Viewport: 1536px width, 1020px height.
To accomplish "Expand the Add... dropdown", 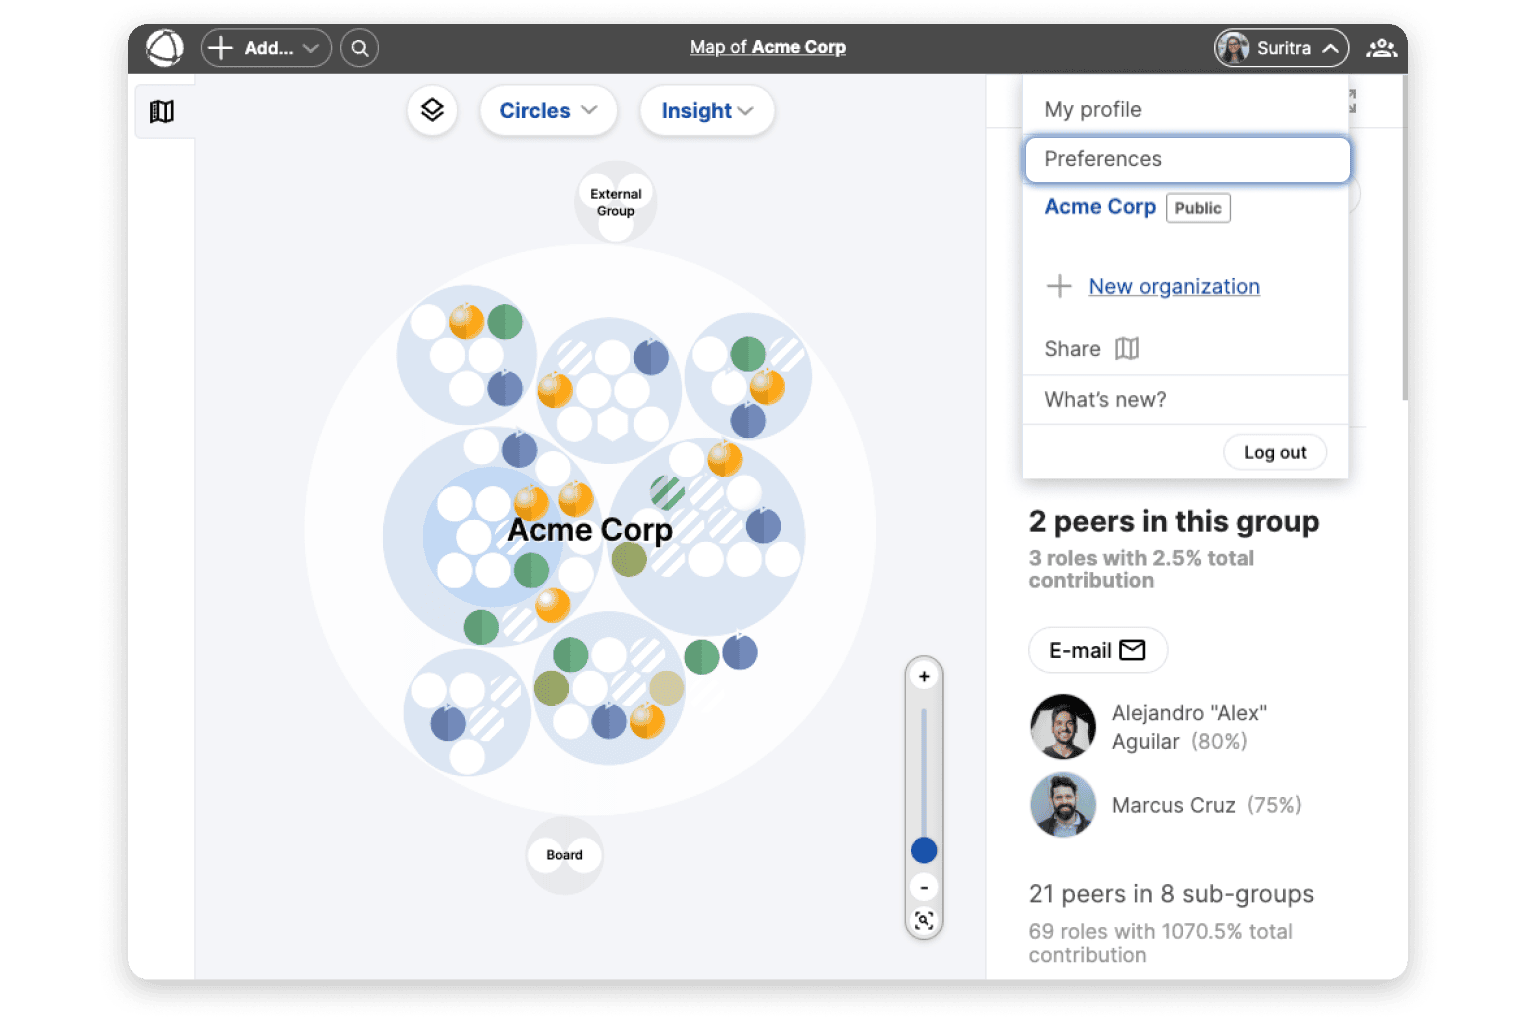I will click(x=266, y=48).
